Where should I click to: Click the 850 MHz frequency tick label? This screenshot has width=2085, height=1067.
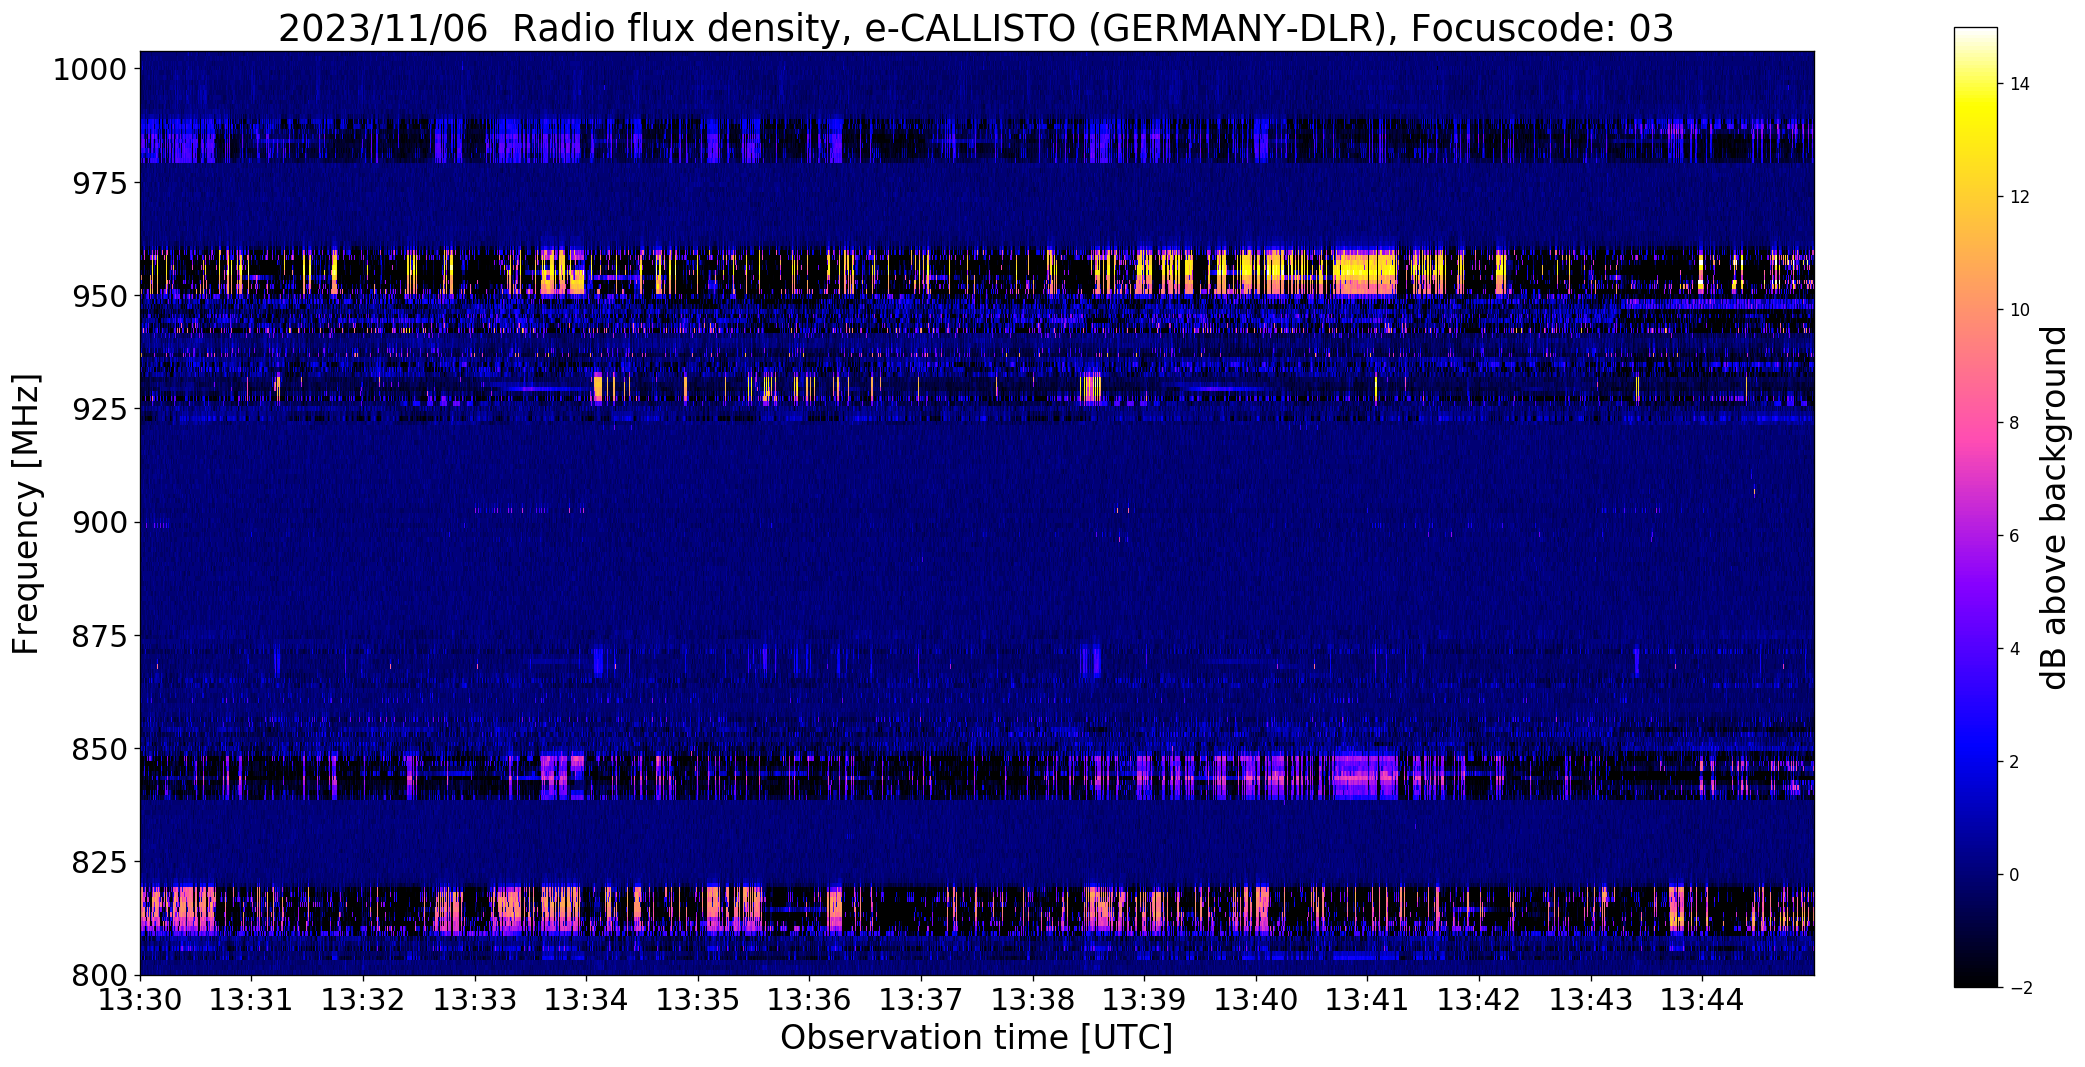point(99,749)
